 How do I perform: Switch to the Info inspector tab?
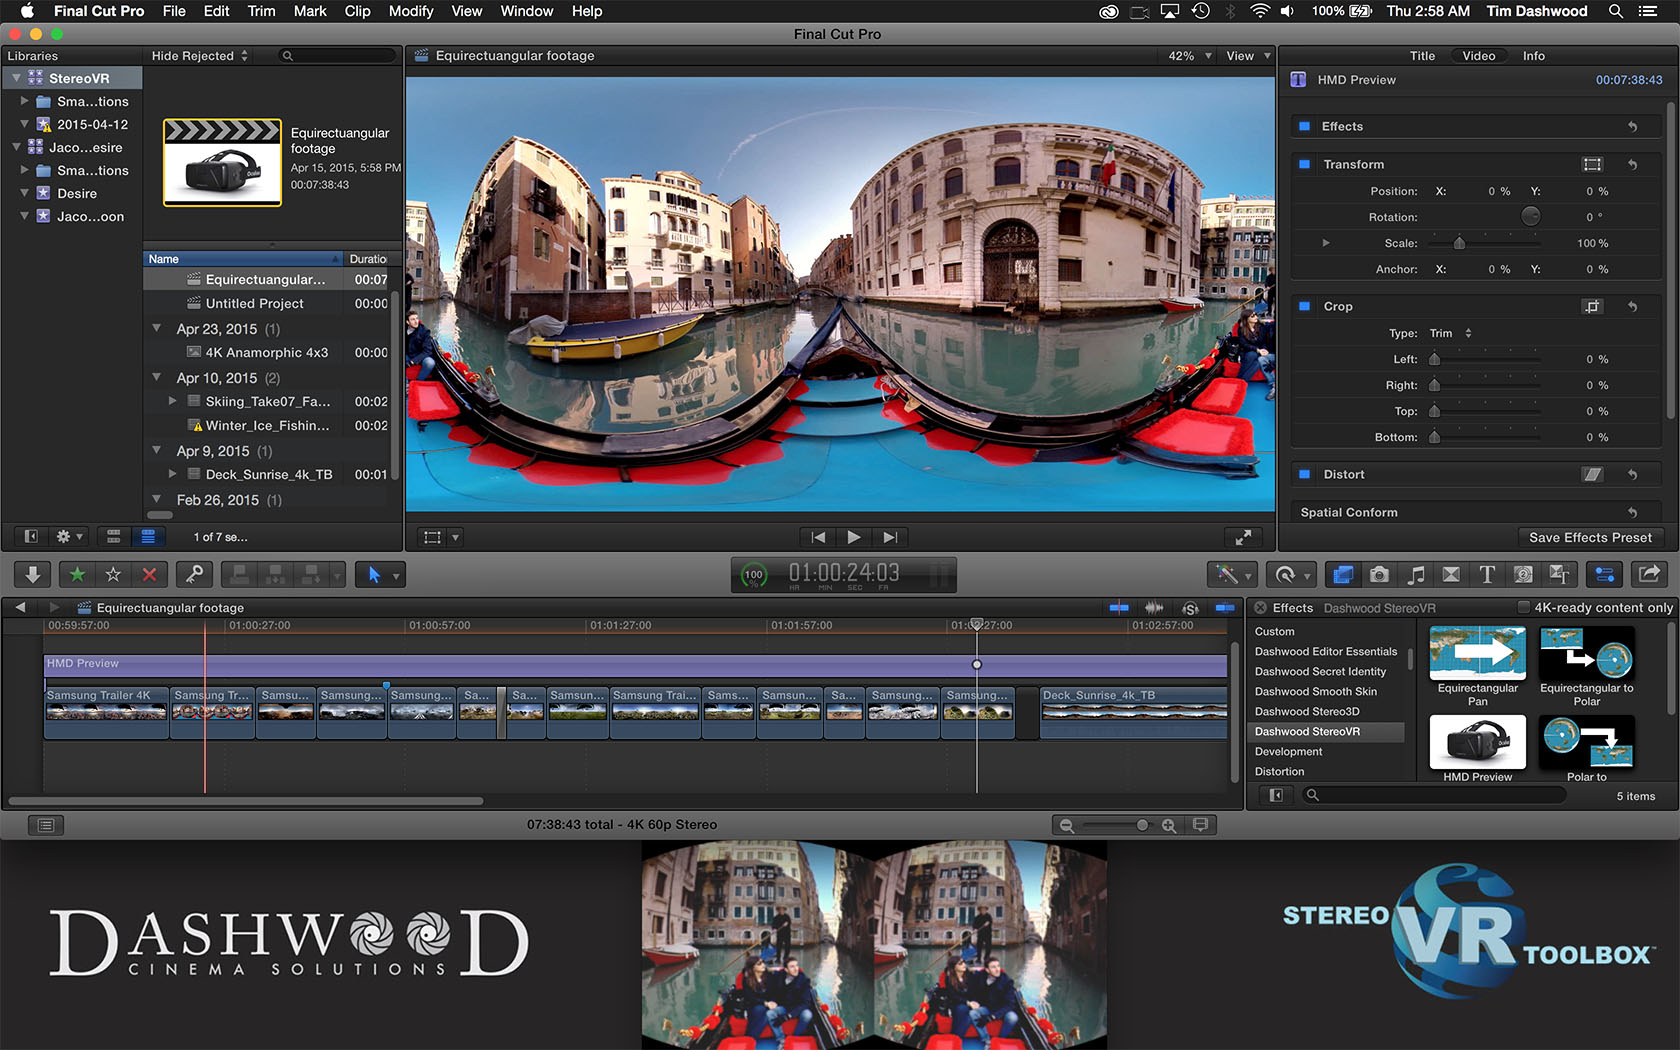[x=1533, y=56]
